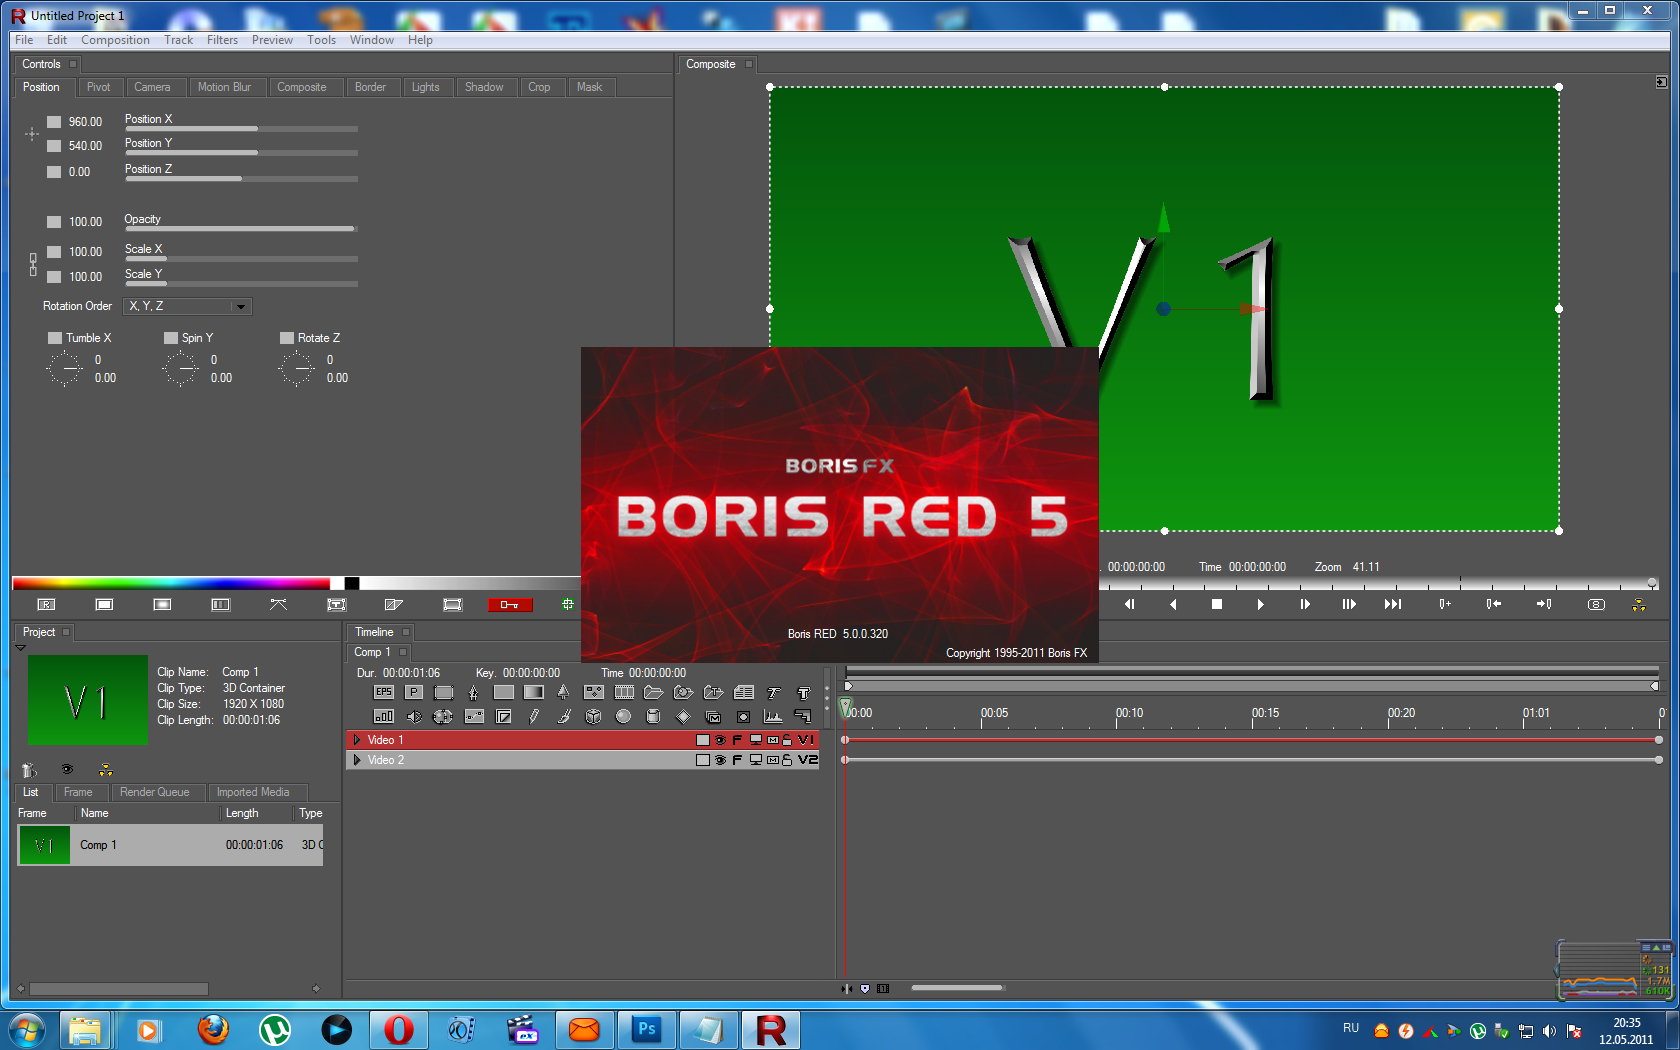Click the add marker icon in playback bar
The height and width of the screenshot is (1050, 1680).
[1445, 604]
